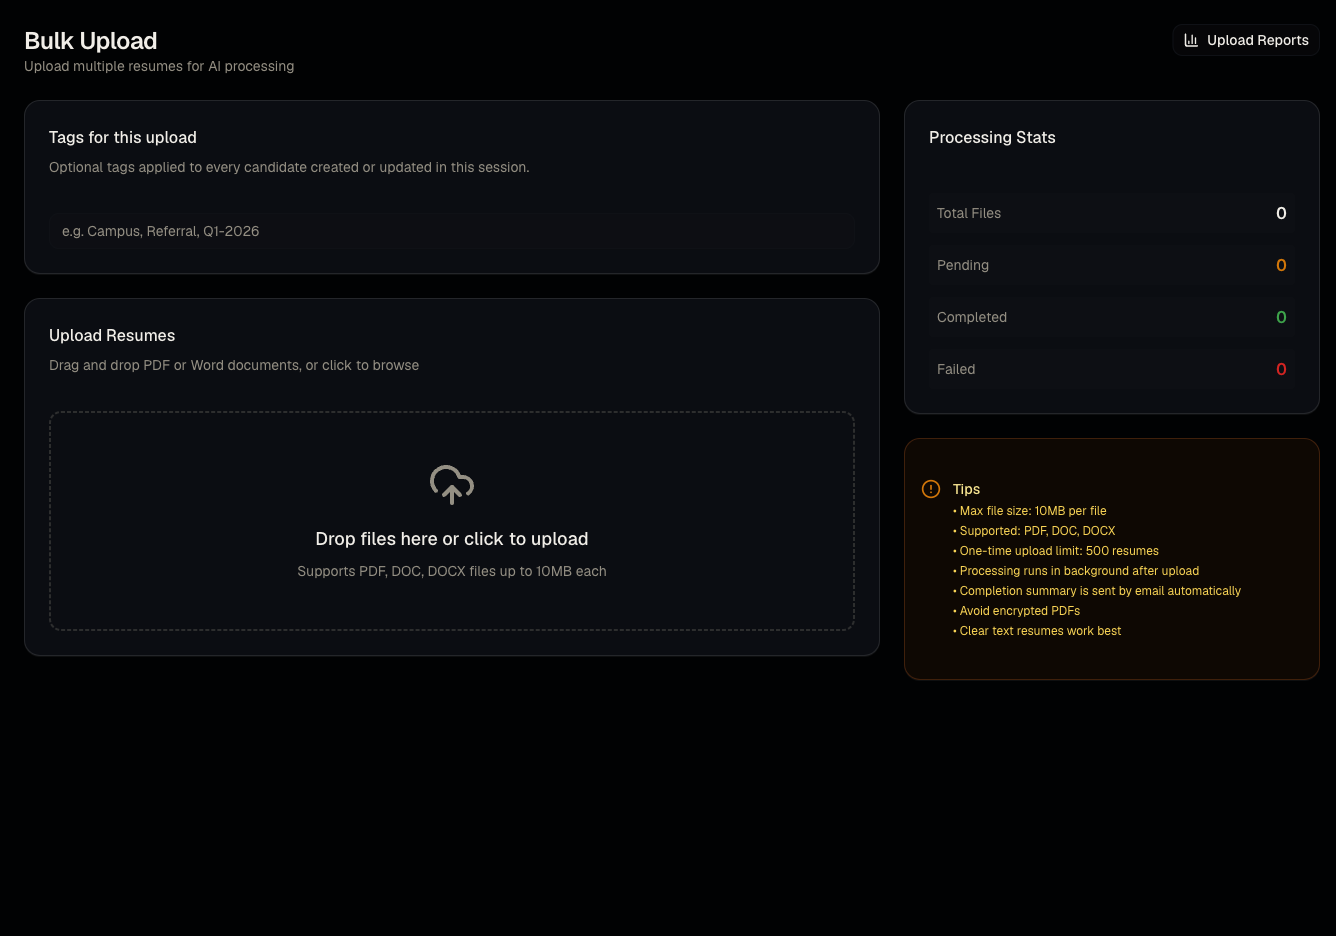Click the Bulk Upload page title
Screen dimensions: 1336x936
91,41
